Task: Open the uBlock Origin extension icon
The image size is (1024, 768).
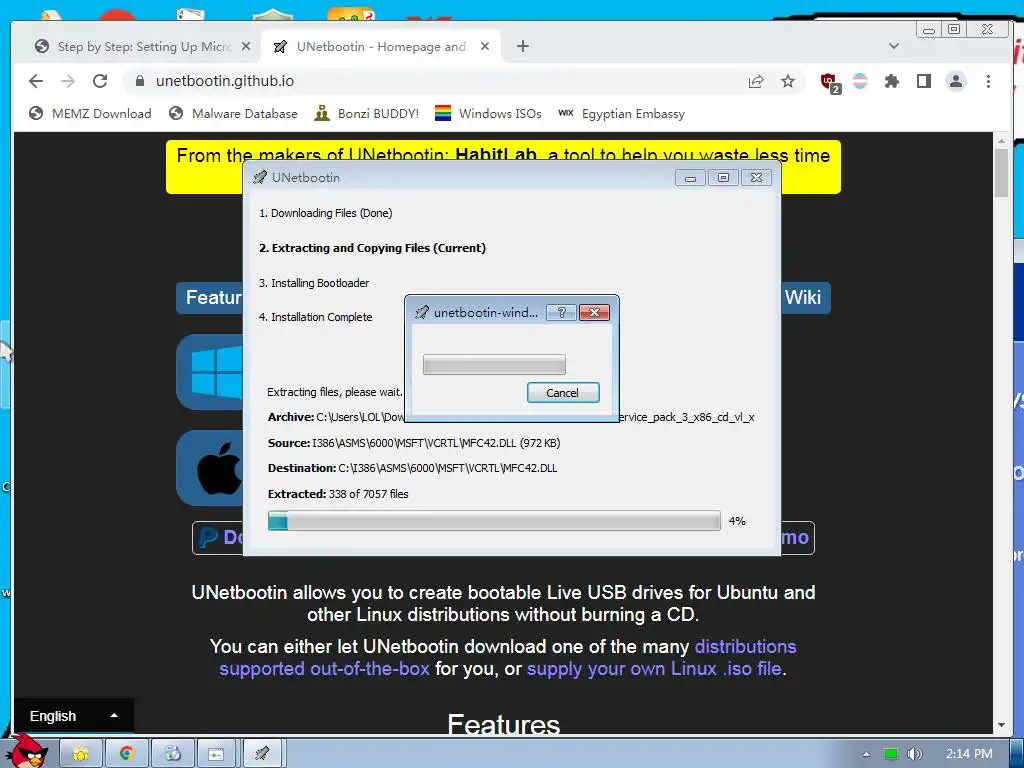Action: pyautogui.click(x=829, y=82)
